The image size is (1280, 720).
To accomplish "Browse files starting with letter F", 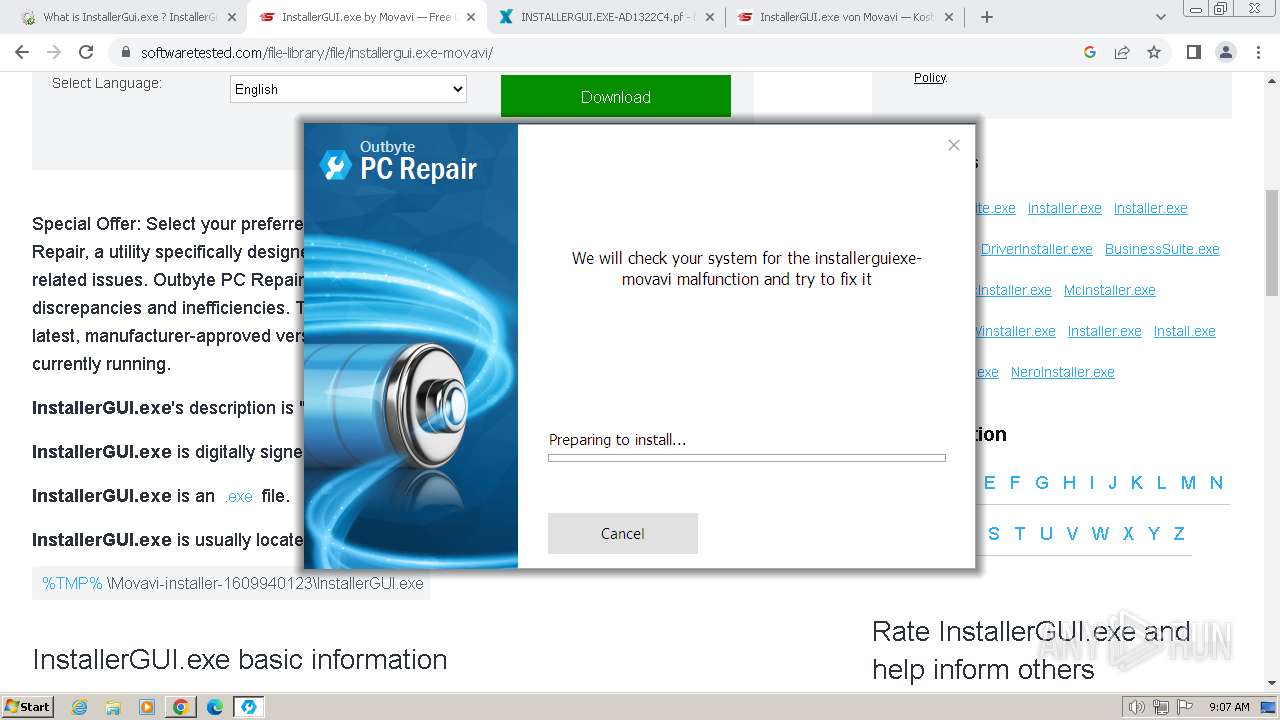I will click(x=1015, y=483).
